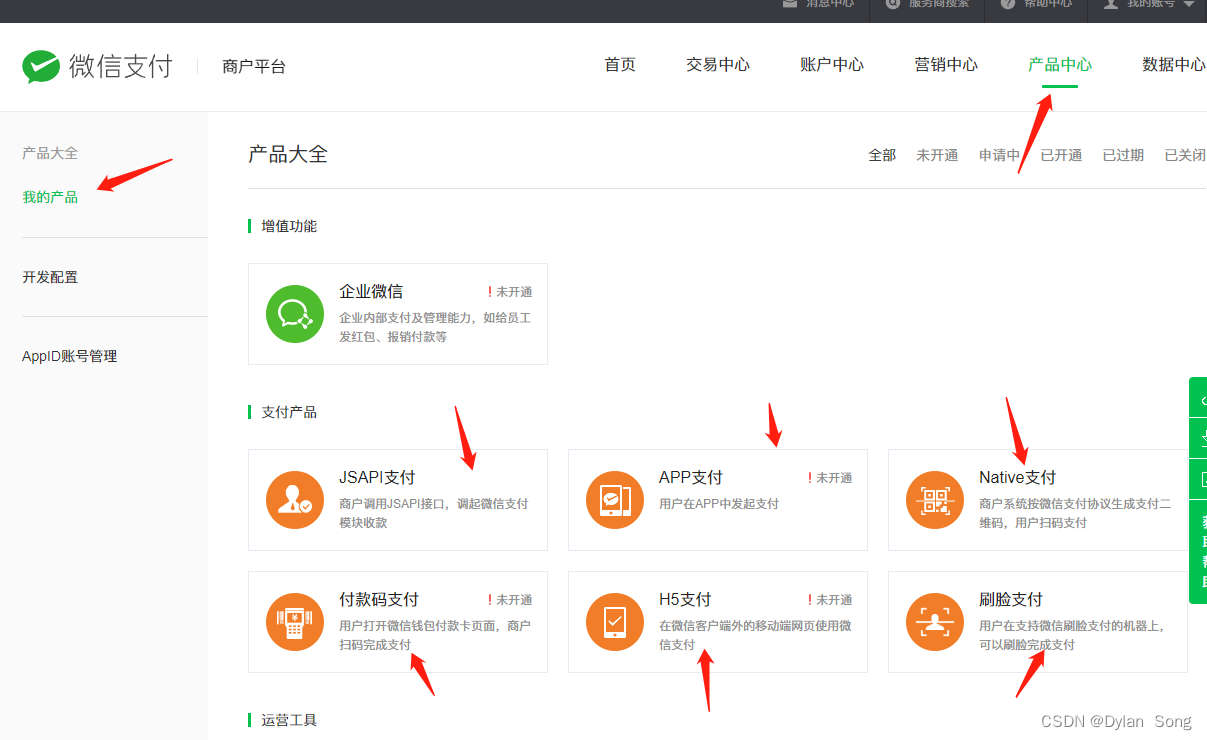Open 我的产品 in the sidebar

(50, 197)
